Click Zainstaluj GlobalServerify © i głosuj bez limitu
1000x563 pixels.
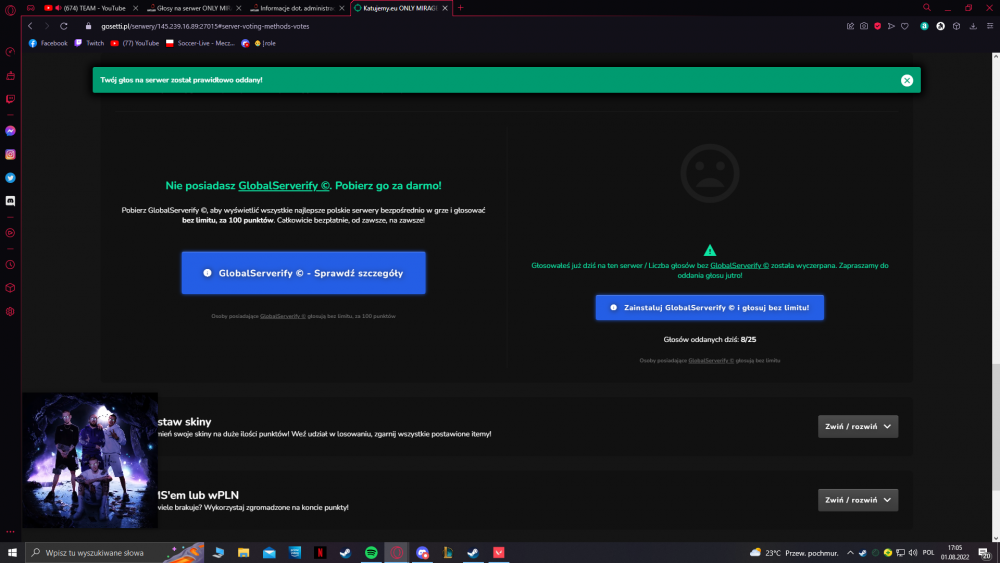[x=709, y=307]
